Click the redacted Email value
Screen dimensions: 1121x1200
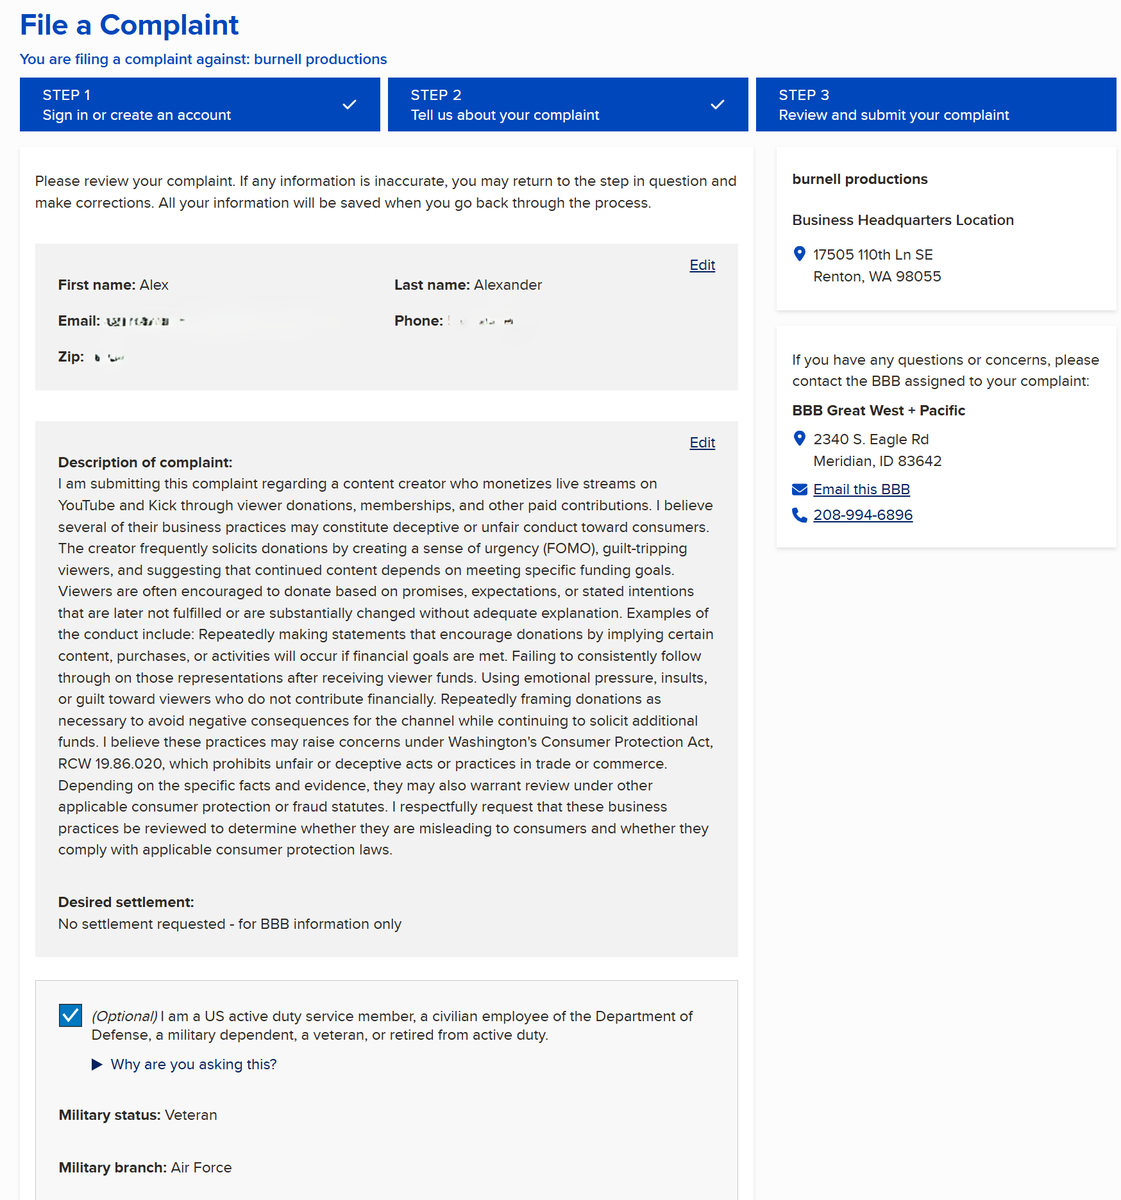click(x=145, y=321)
